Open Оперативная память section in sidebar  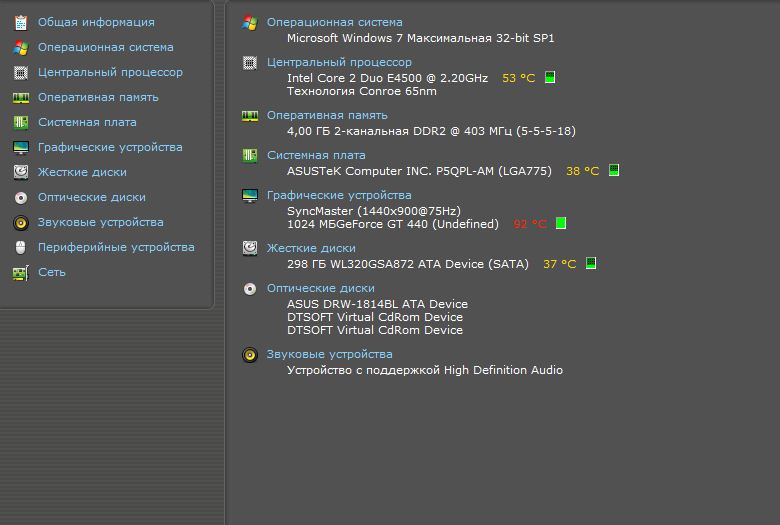[x=98, y=98]
